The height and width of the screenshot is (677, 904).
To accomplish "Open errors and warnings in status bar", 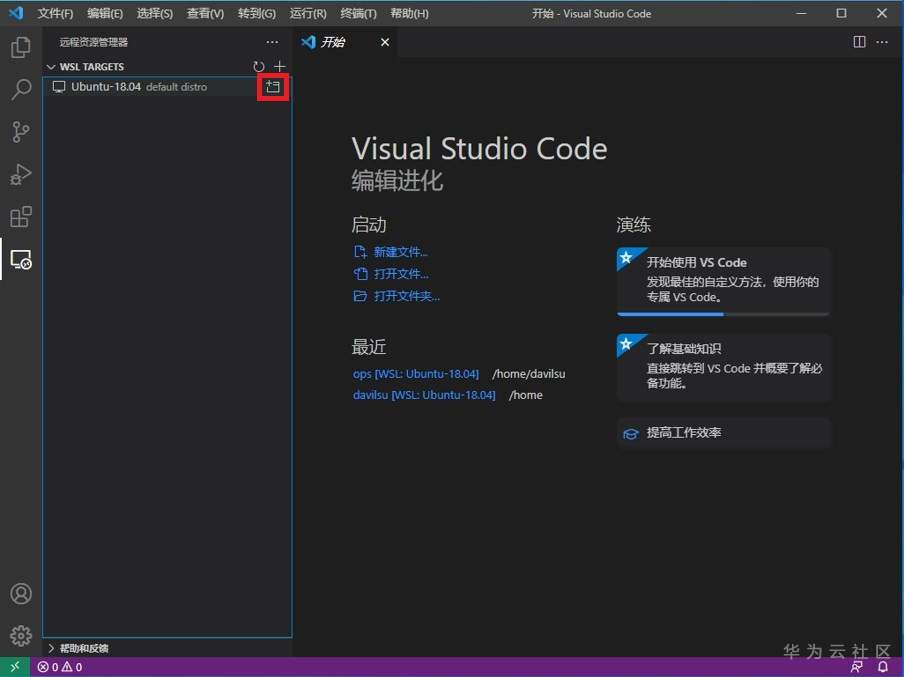I will [60, 667].
